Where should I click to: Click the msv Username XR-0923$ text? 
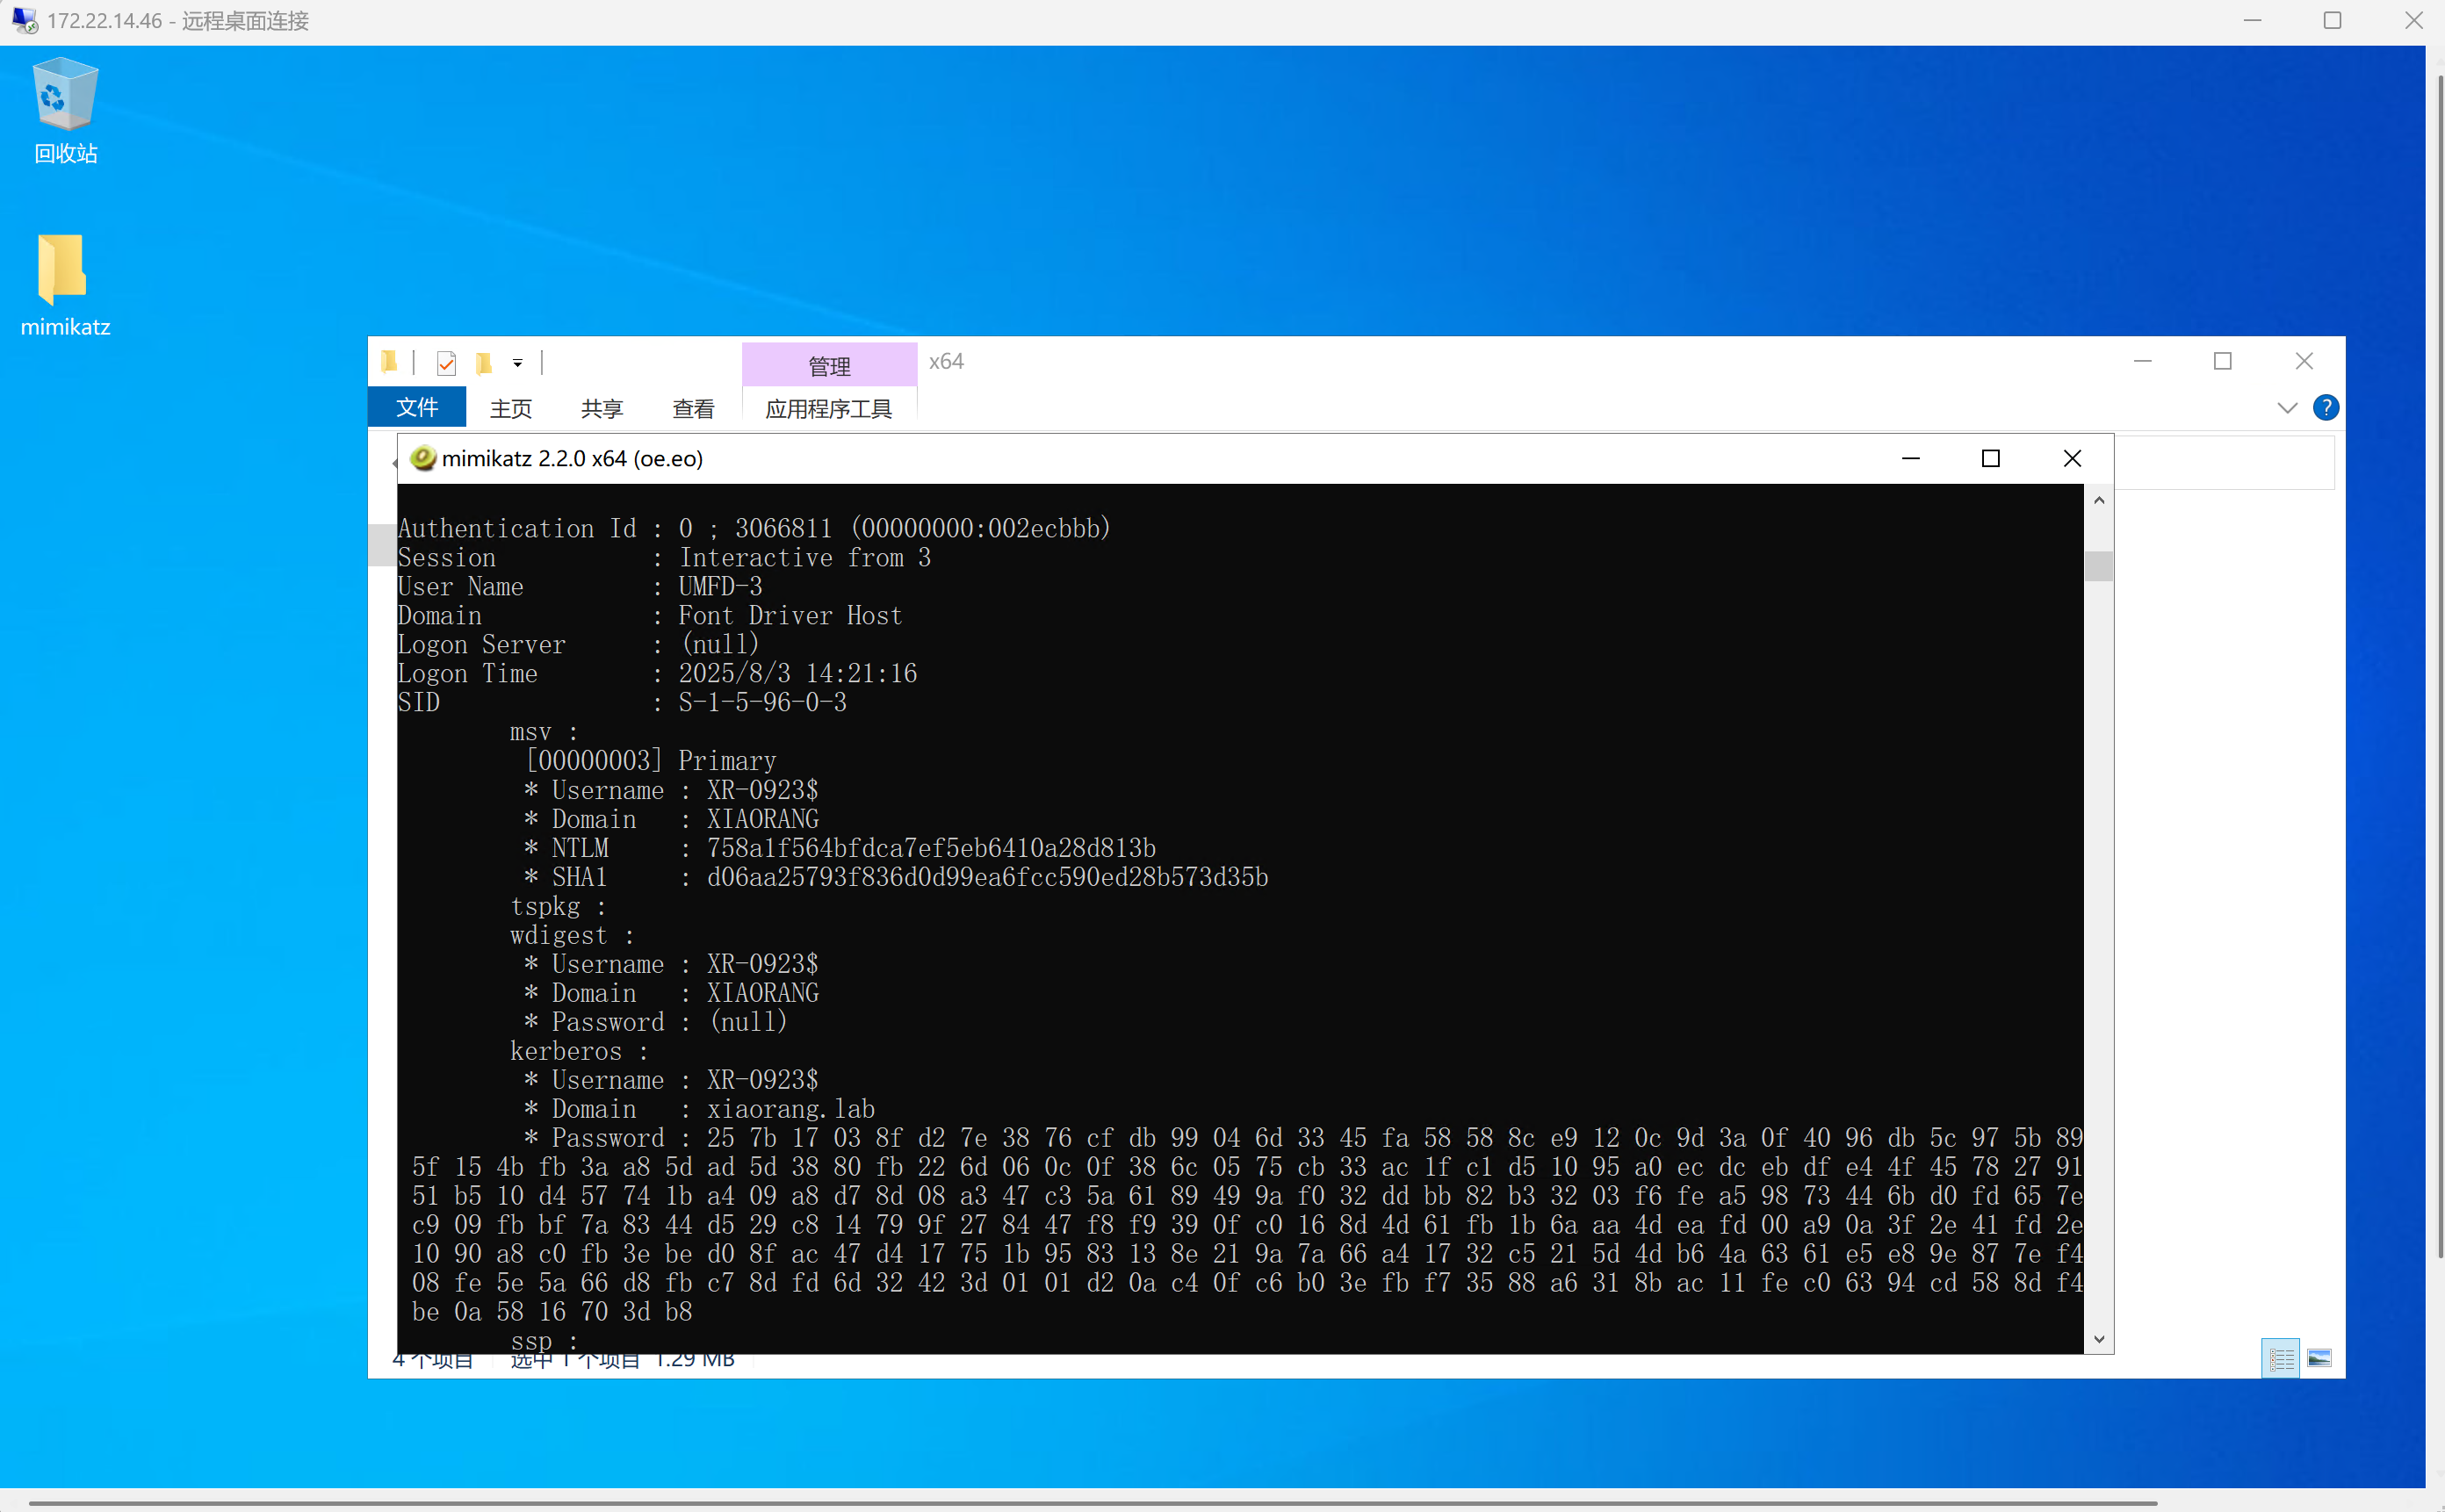click(x=762, y=790)
